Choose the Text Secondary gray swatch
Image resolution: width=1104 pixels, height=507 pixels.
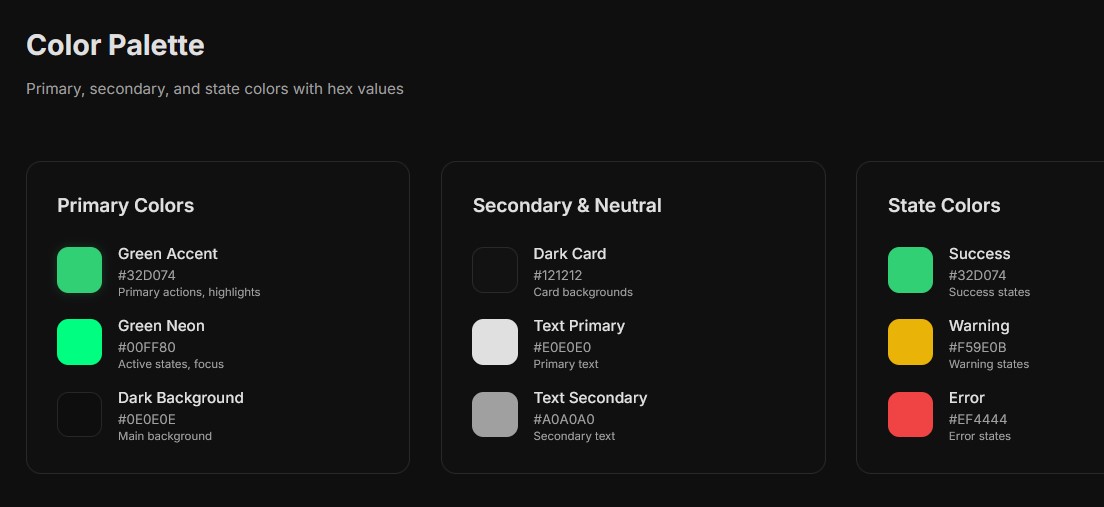(495, 414)
